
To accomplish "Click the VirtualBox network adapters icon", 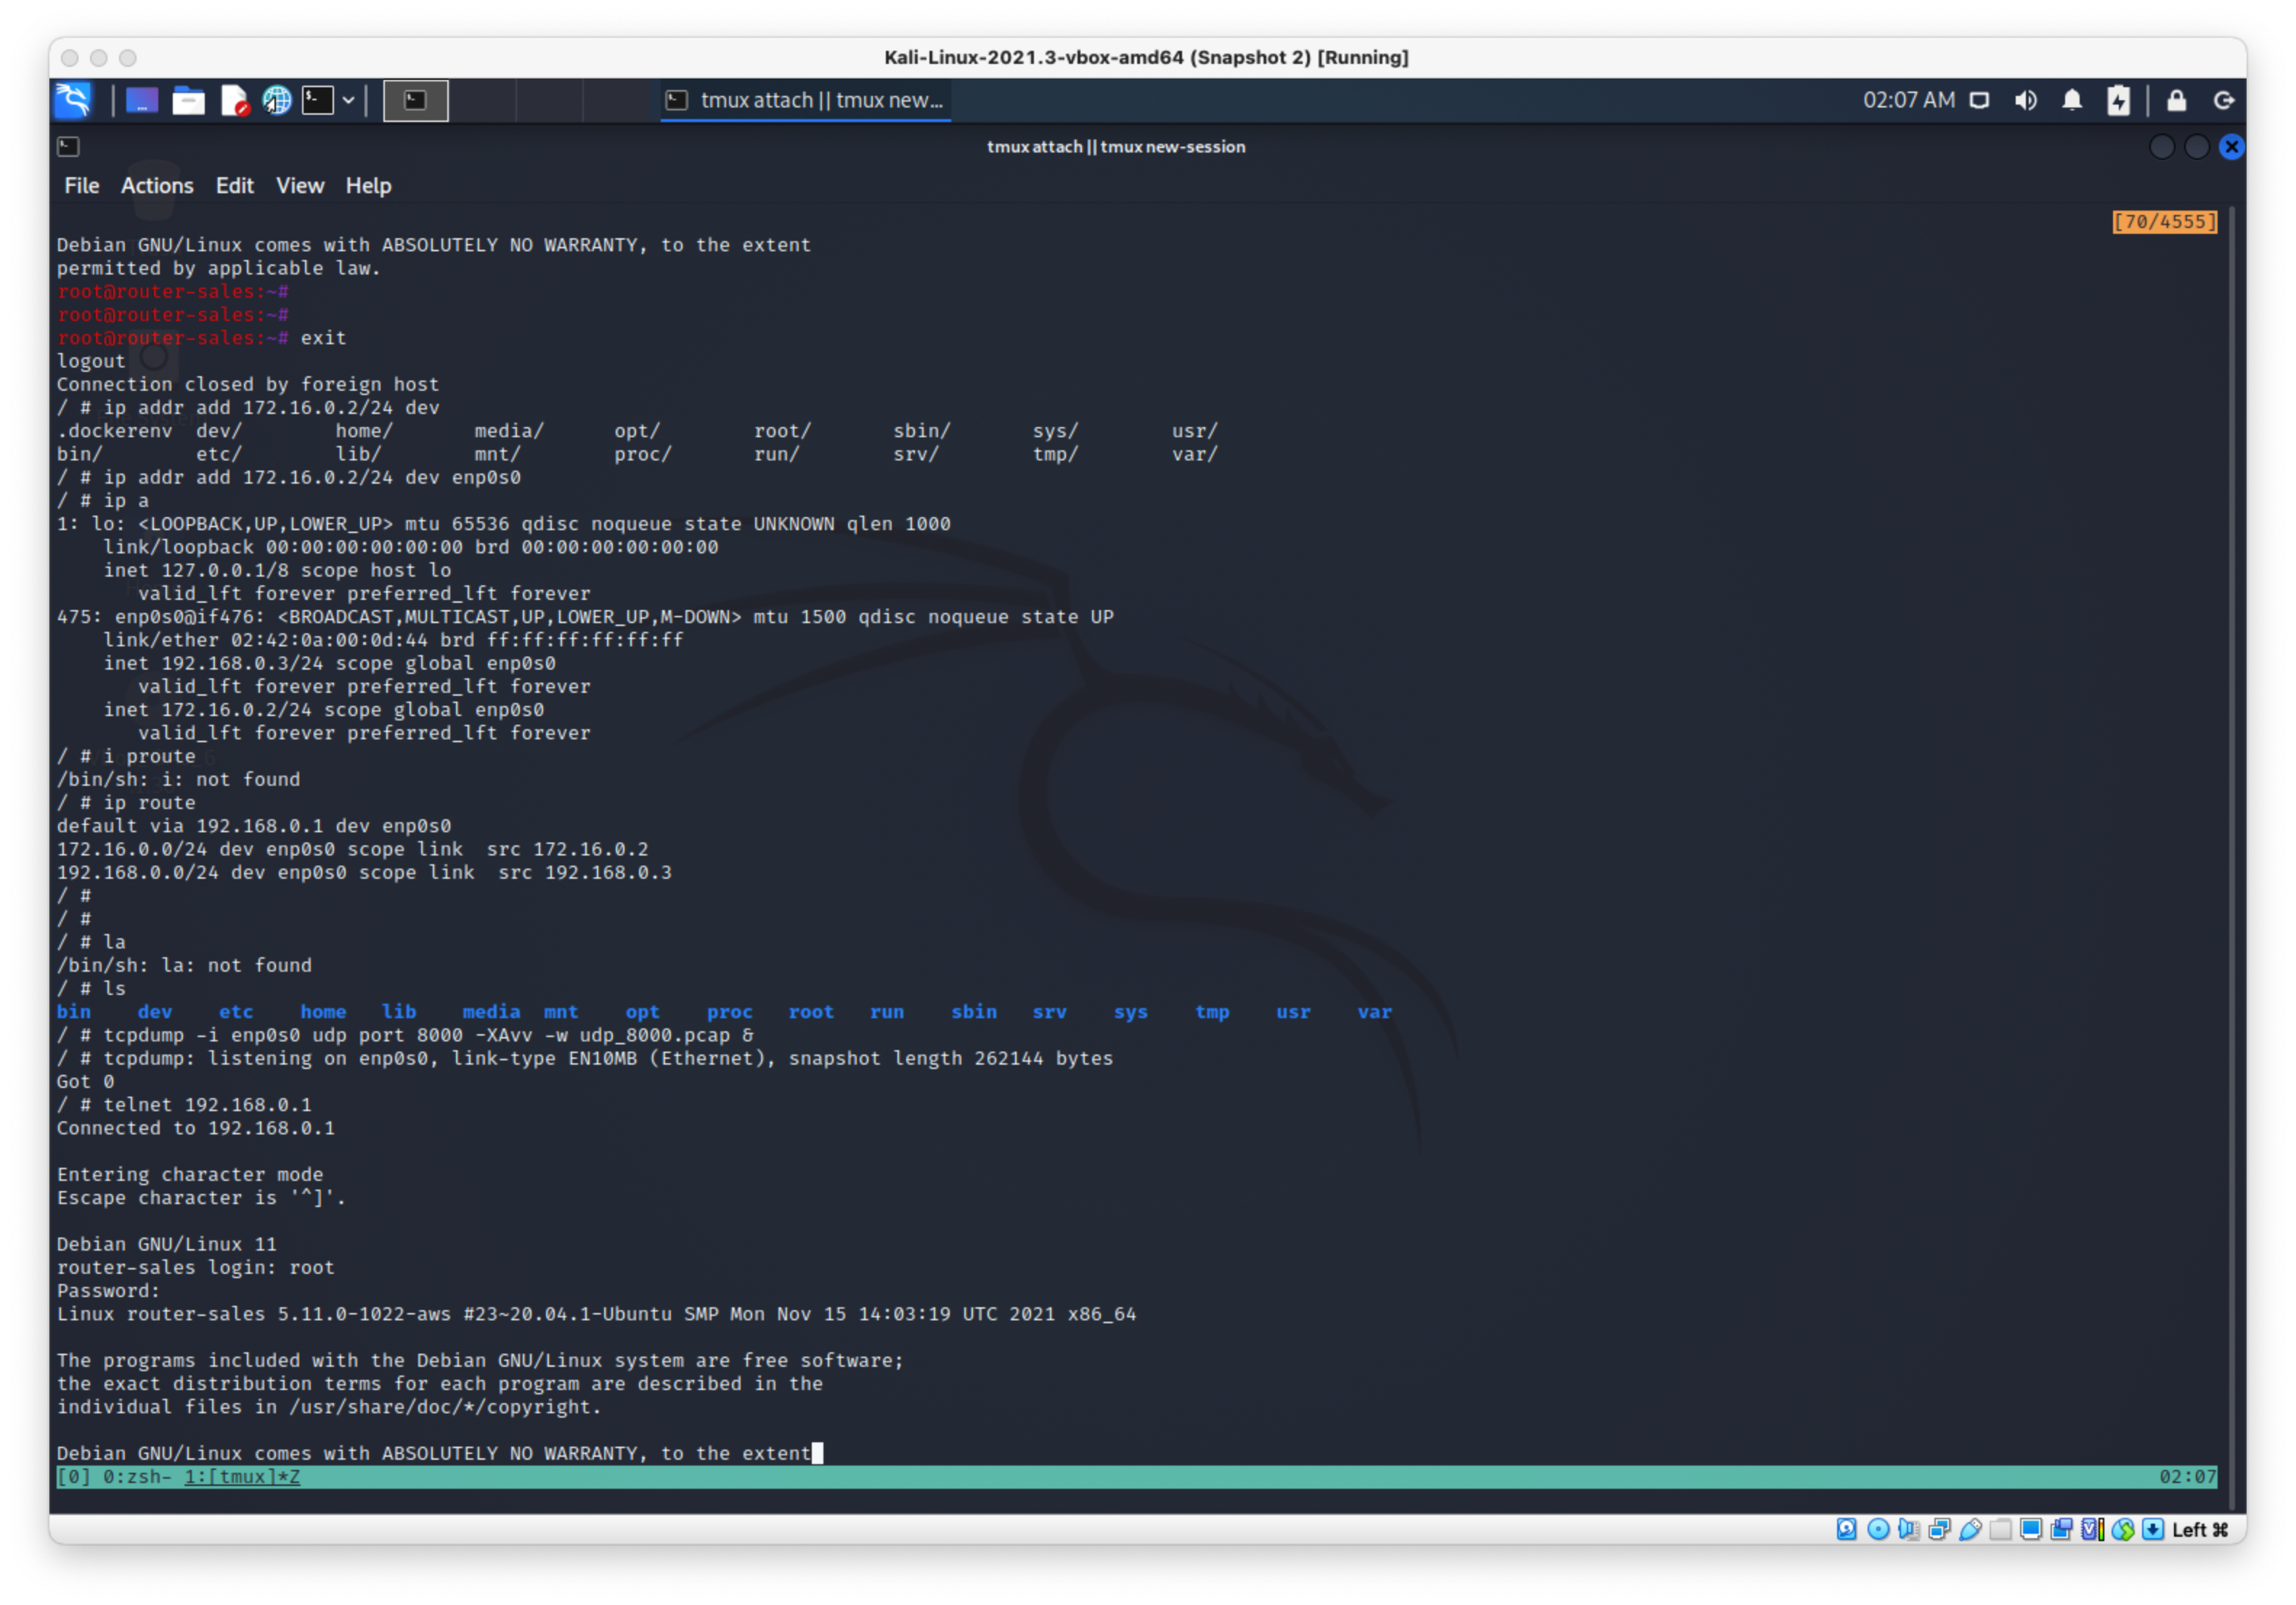I will [1939, 1529].
